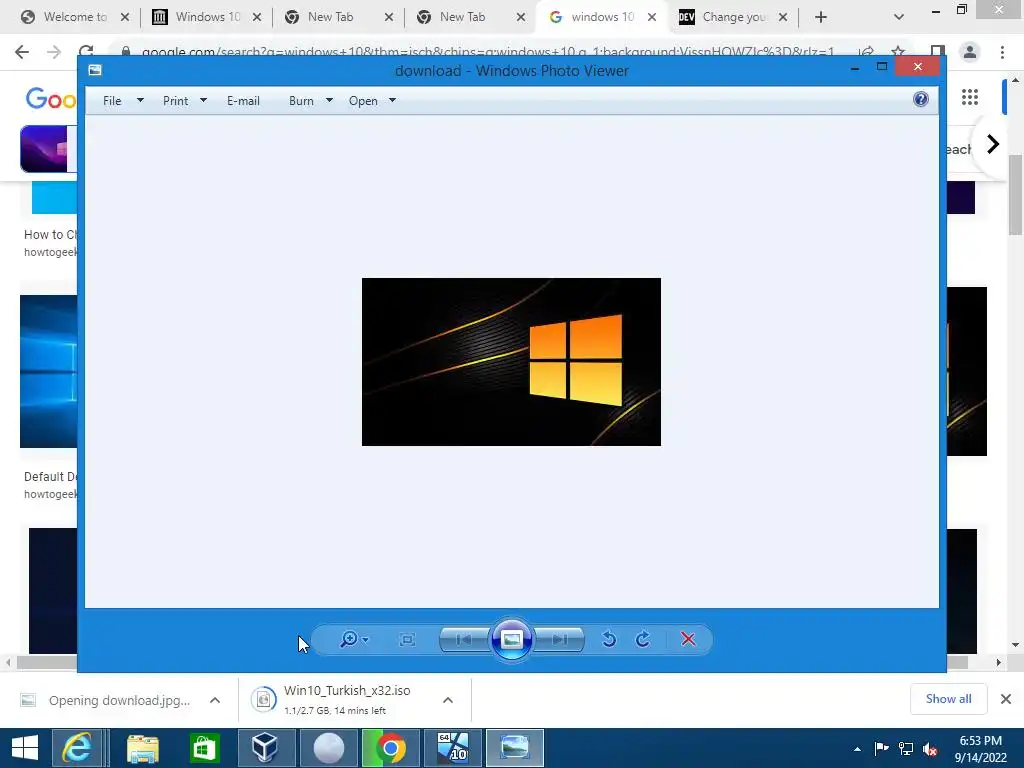Switch to the Change your tab
Image resolution: width=1024 pixels, height=768 pixels.
click(x=733, y=17)
